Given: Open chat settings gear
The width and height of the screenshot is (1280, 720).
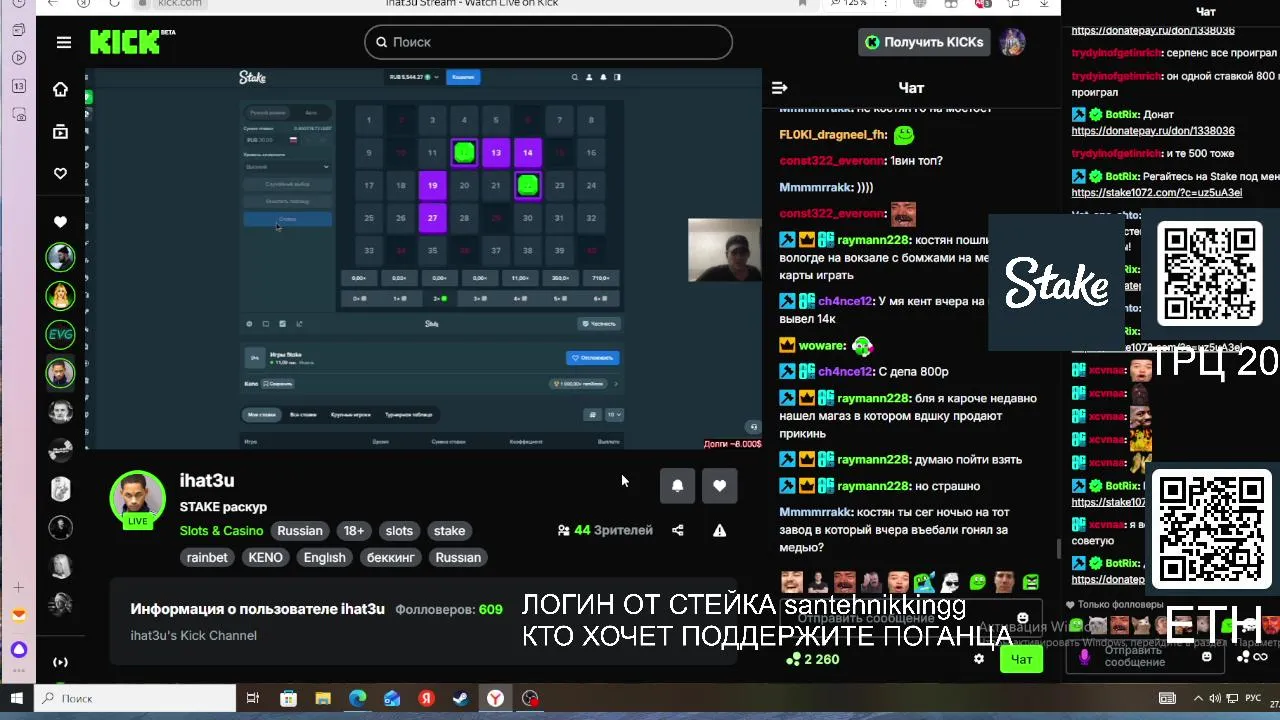Looking at the screenshot, I should click(979, 659).
